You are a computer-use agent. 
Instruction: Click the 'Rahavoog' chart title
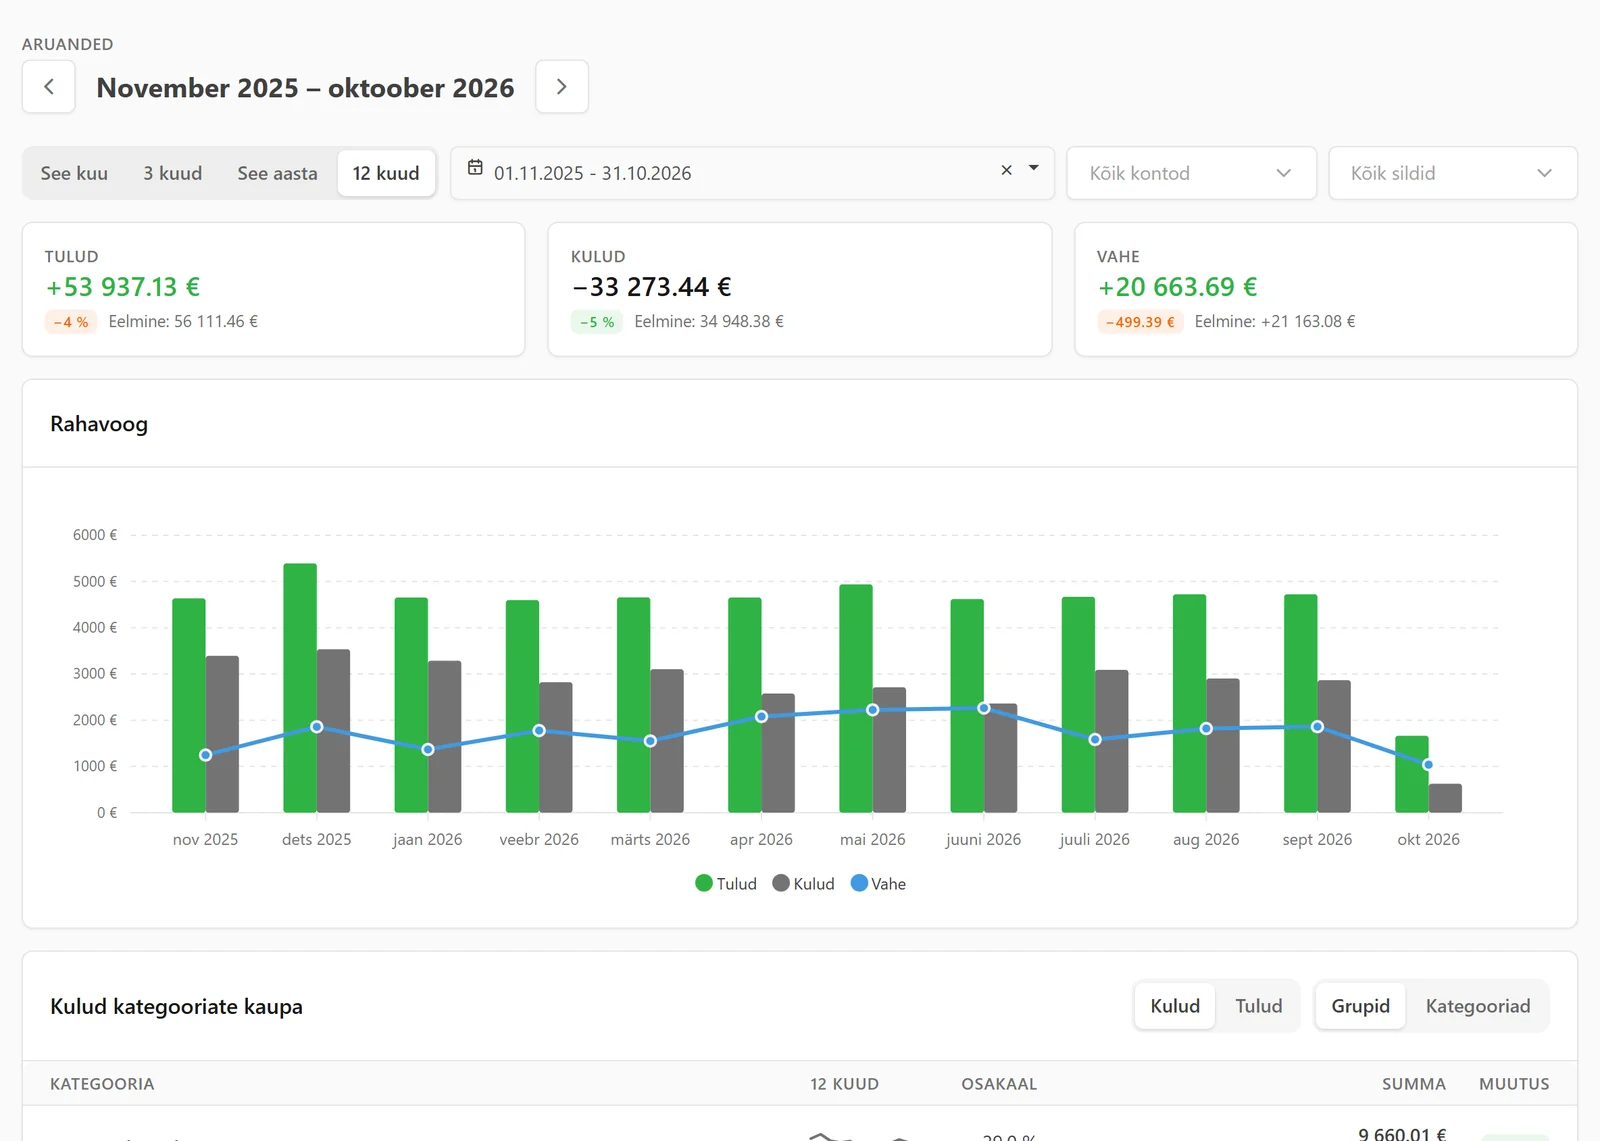click(99, 424)
